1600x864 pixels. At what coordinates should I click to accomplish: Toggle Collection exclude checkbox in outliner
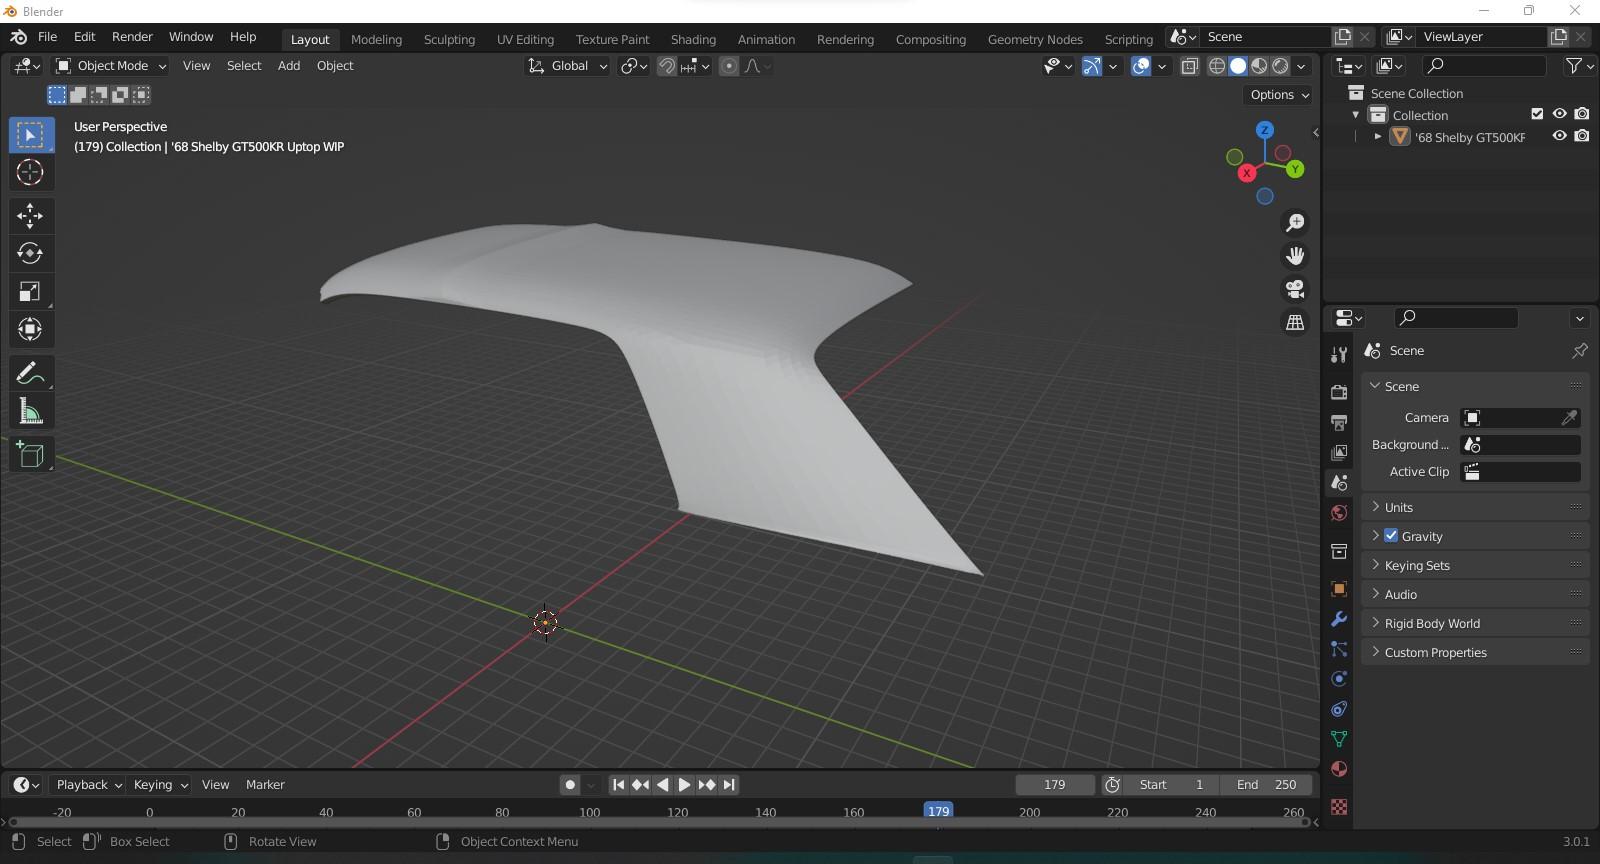click(1538, 114)
